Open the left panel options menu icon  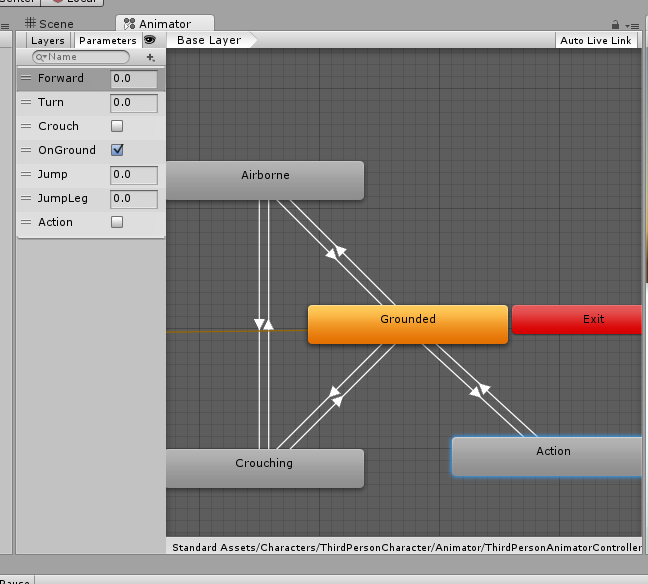click(x=5, y=26)
